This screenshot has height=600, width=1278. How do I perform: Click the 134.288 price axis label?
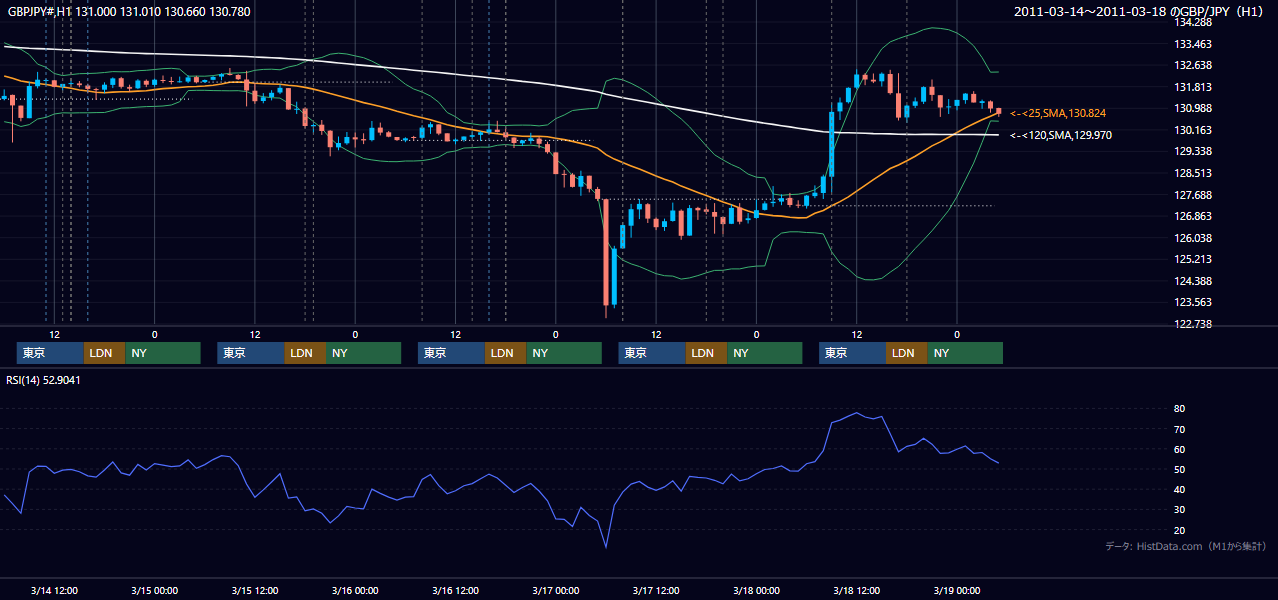[x=1191, y=22]
